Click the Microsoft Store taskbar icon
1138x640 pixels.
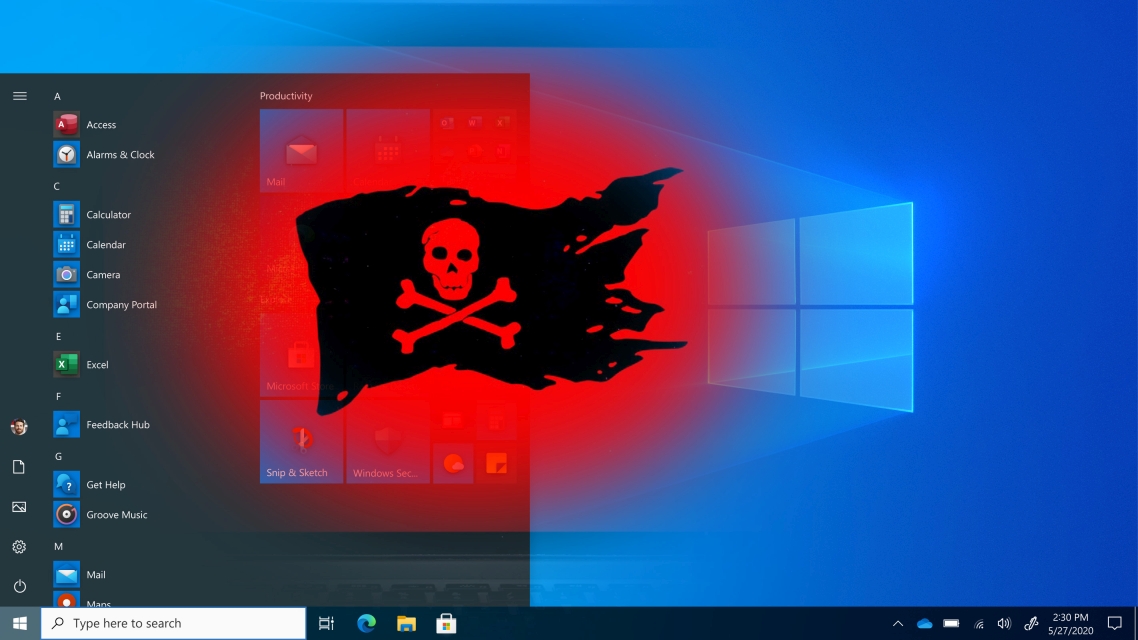pyautogui.click(x=446, y=624)
